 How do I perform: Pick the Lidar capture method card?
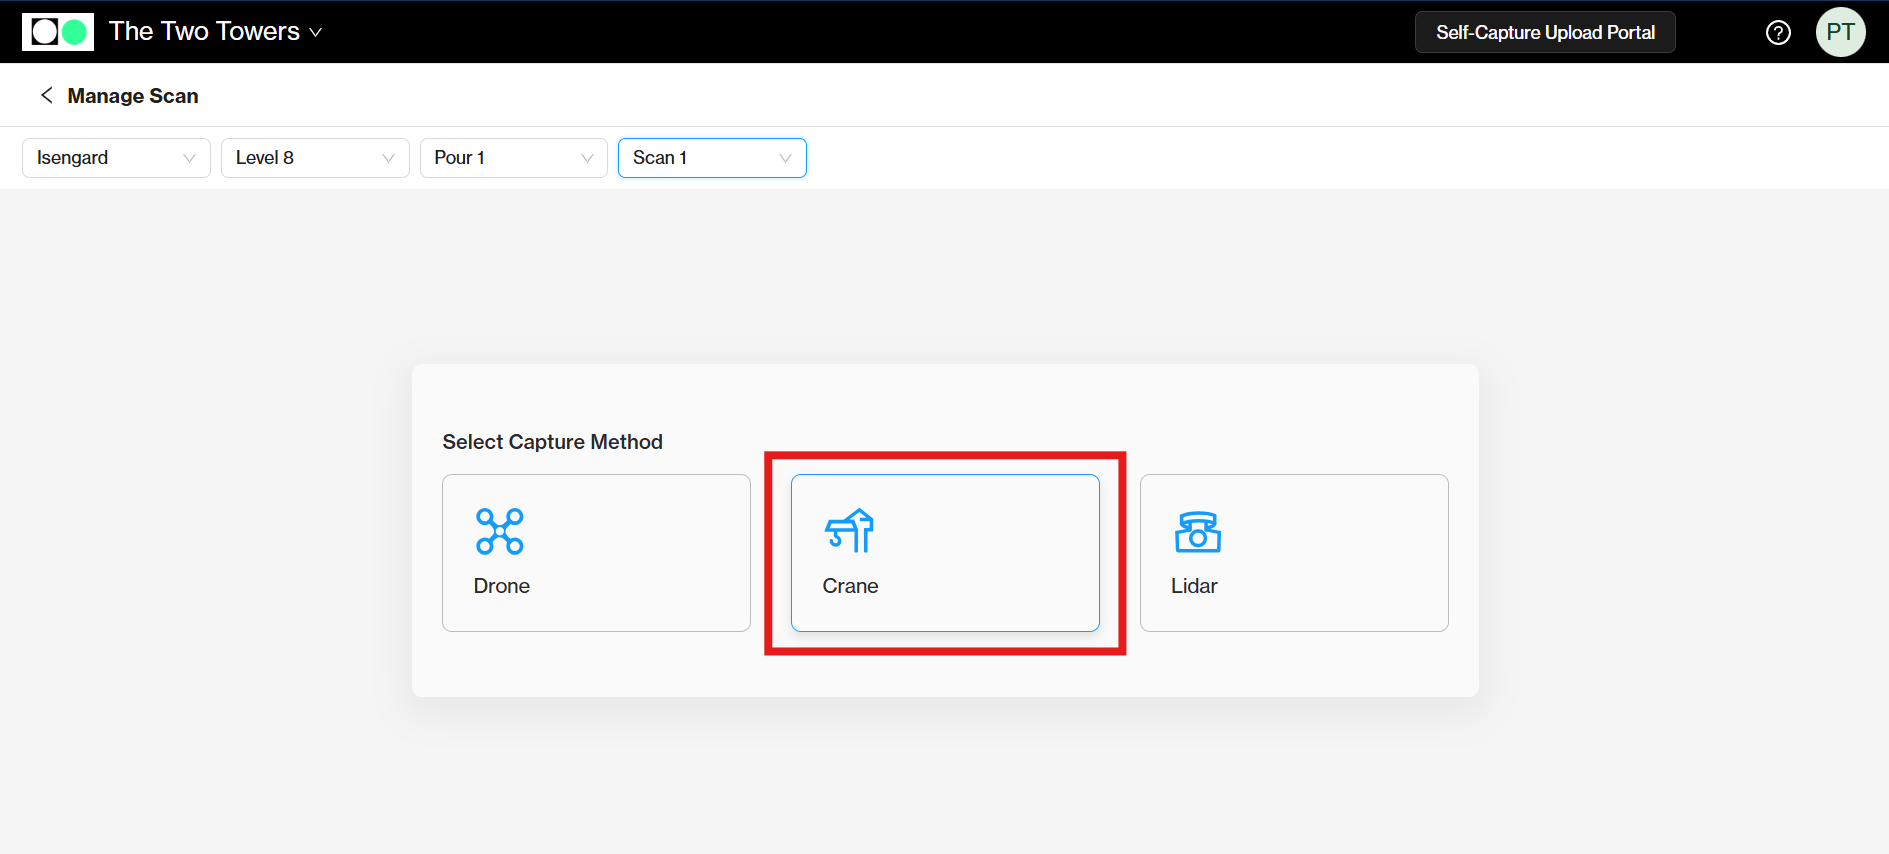[x=1293, y=553]
